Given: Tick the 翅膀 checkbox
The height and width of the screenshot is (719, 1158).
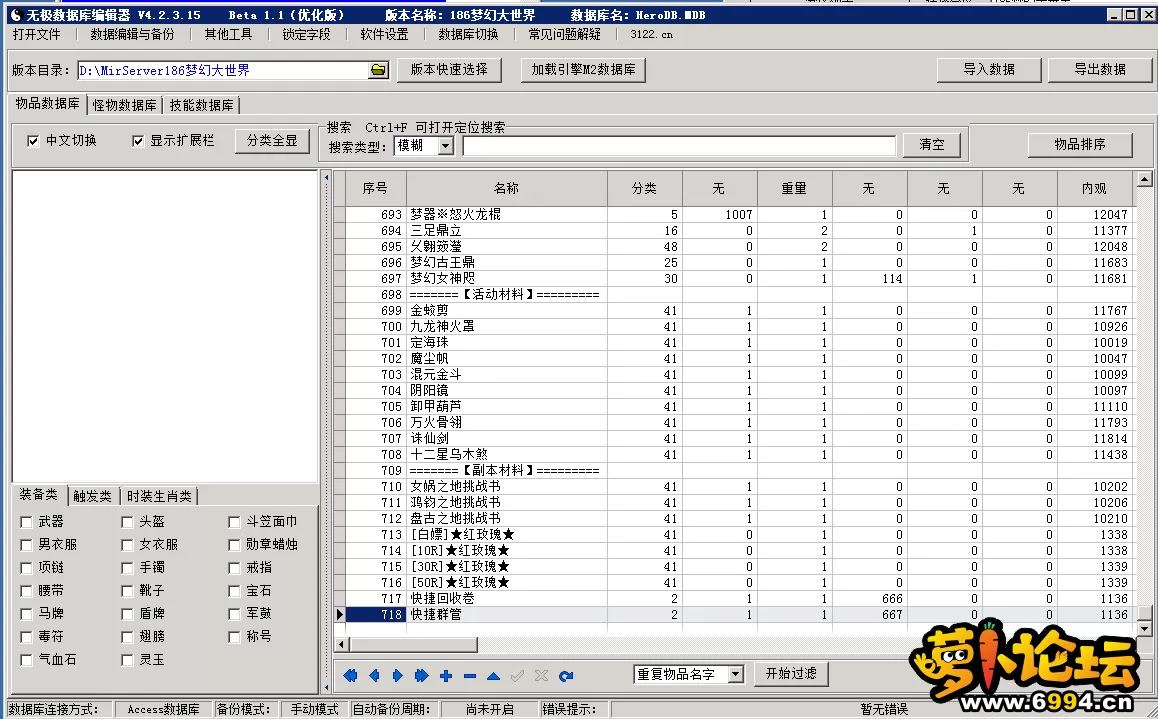Looking at the screenshot, I should click(x=127, y=636).
